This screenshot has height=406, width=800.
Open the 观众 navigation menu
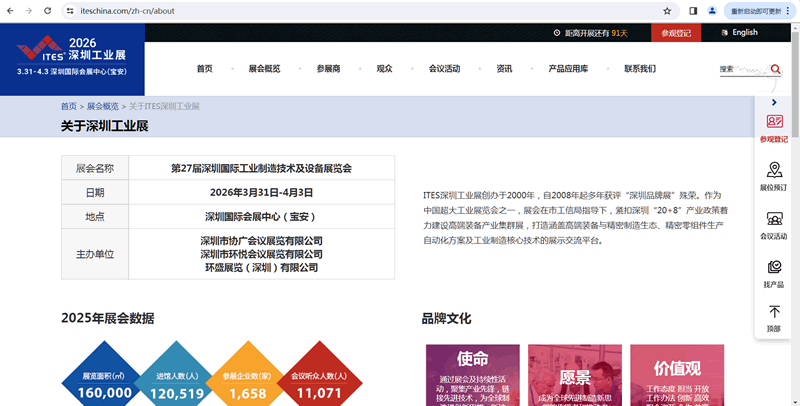[x=384, y=69]
